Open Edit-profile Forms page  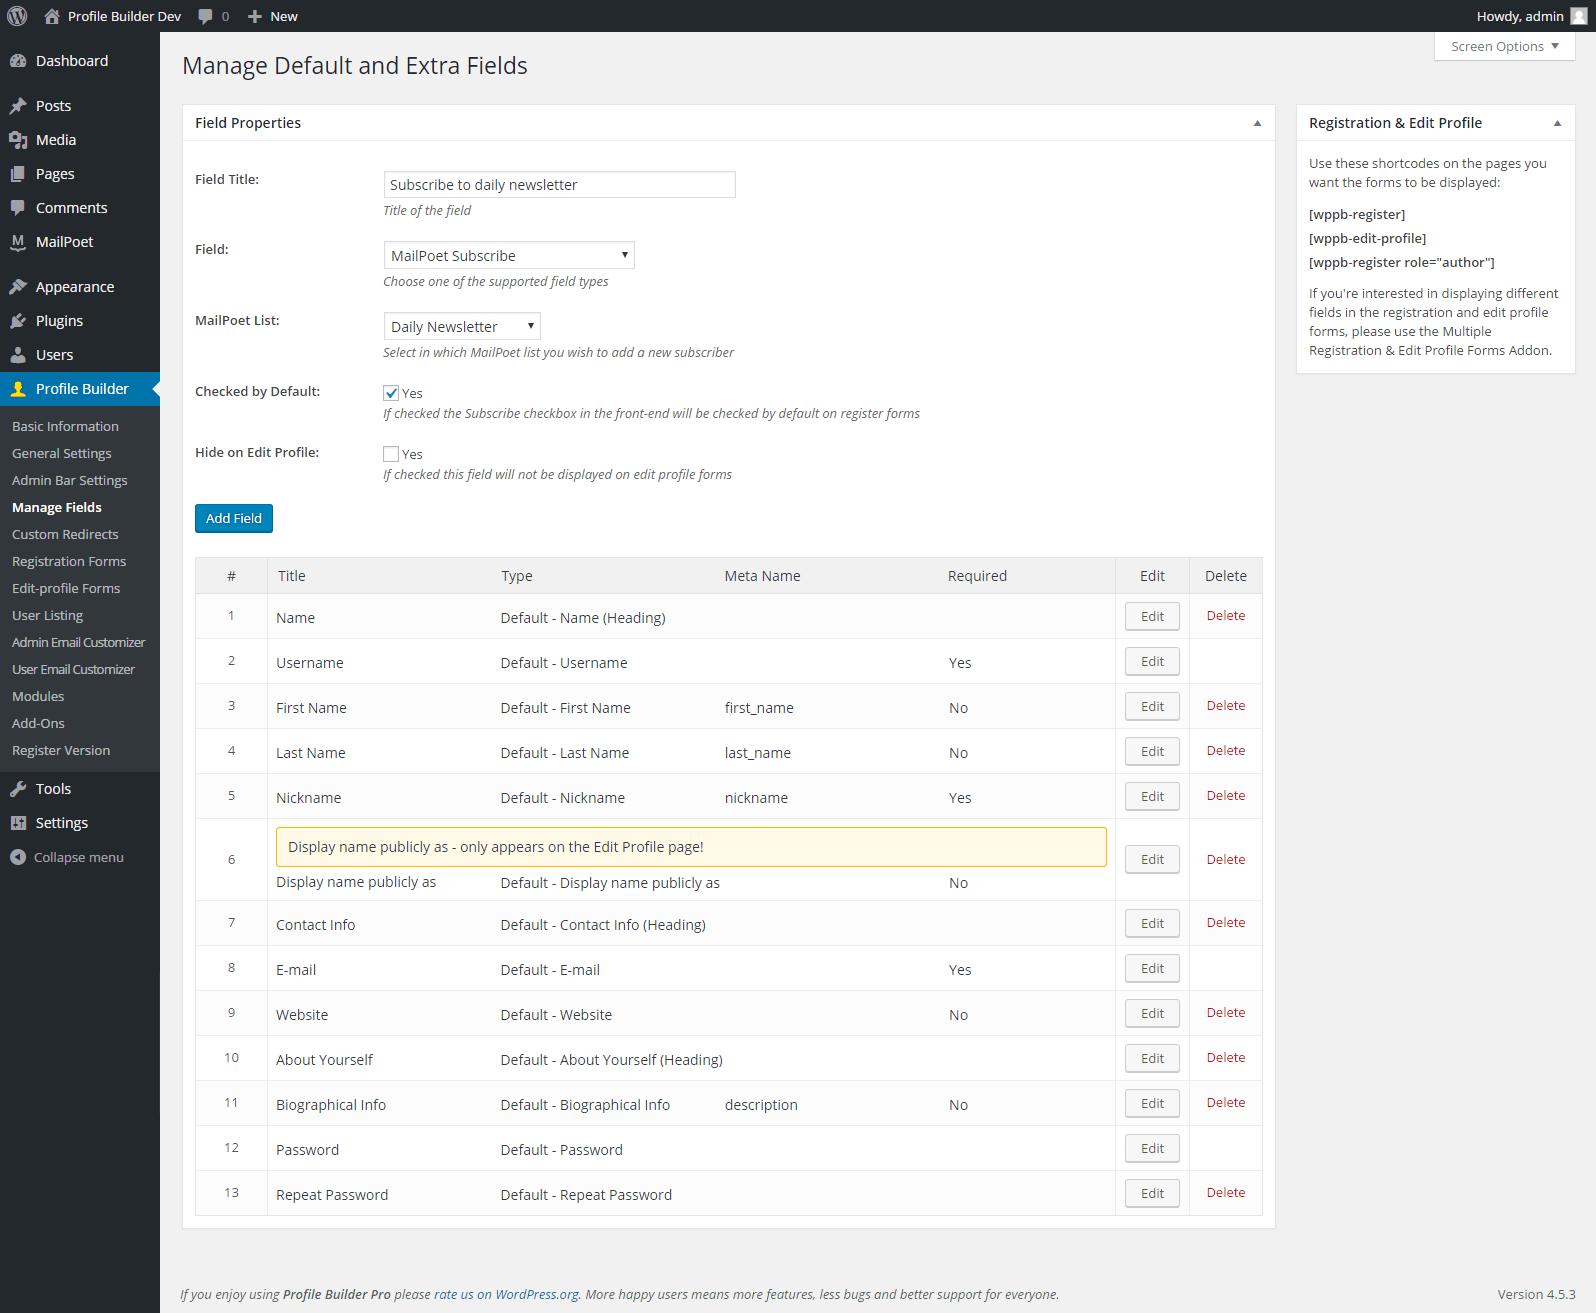66,588
